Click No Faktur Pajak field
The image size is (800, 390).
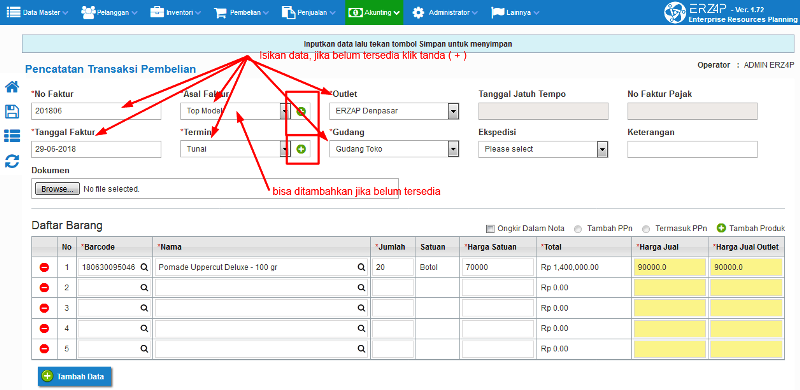(692, 111)
